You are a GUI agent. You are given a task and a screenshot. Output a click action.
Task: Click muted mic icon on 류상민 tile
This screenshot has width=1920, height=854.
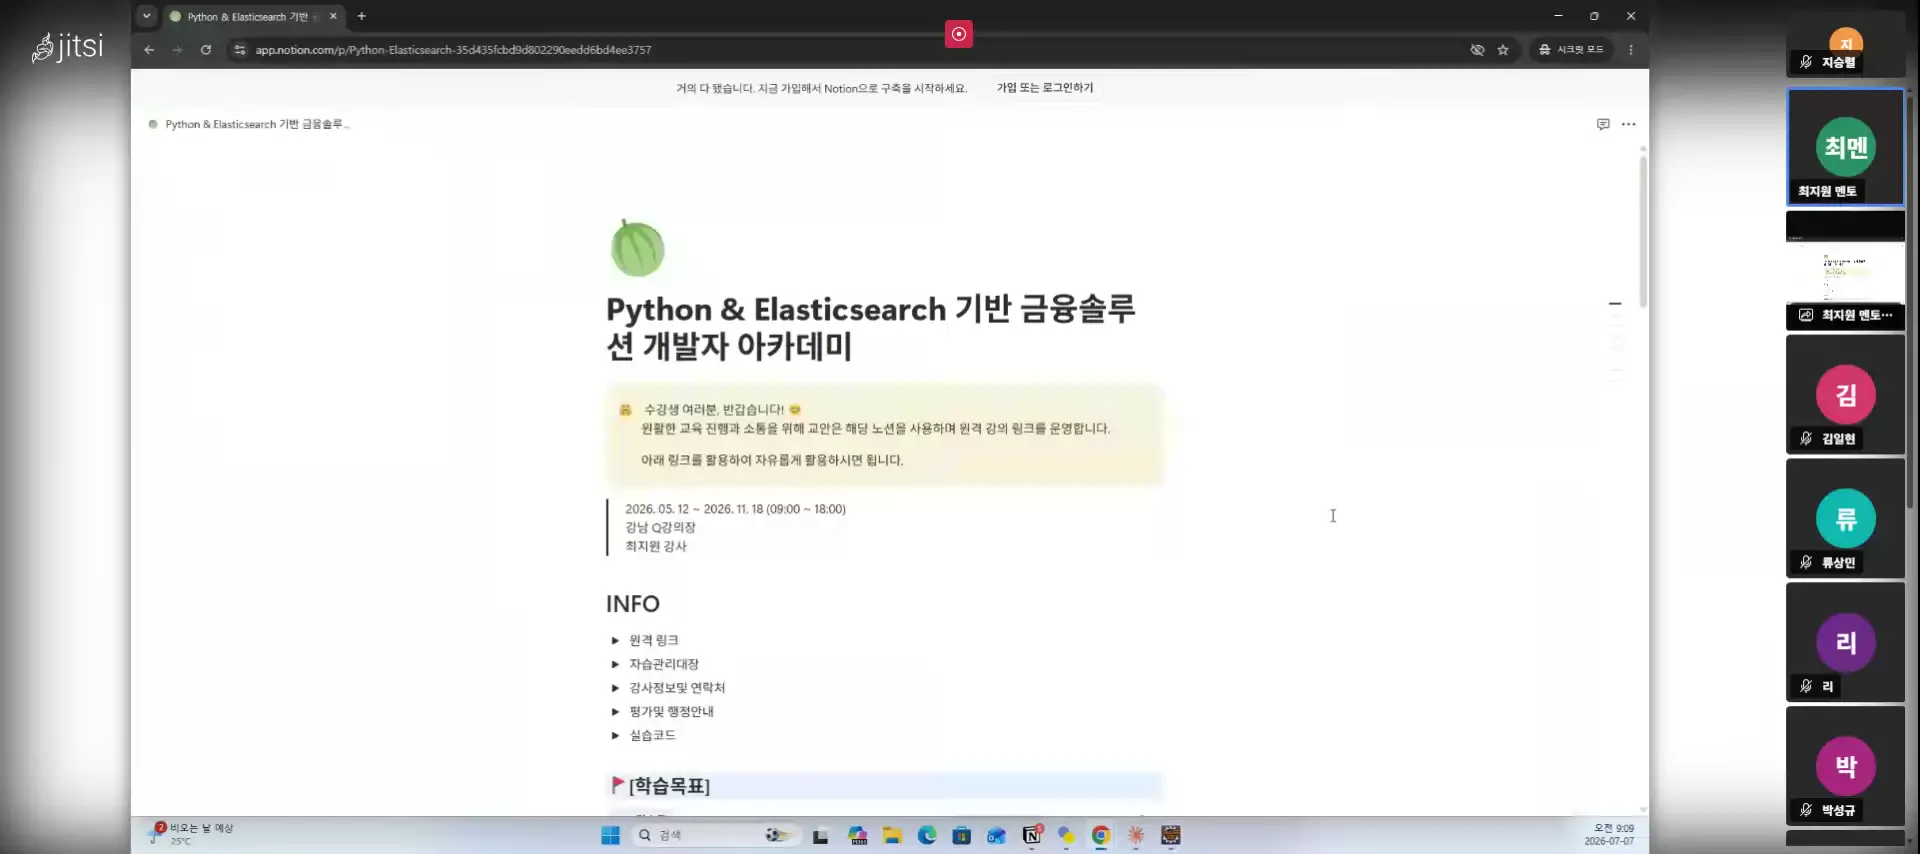(1806, 563)
